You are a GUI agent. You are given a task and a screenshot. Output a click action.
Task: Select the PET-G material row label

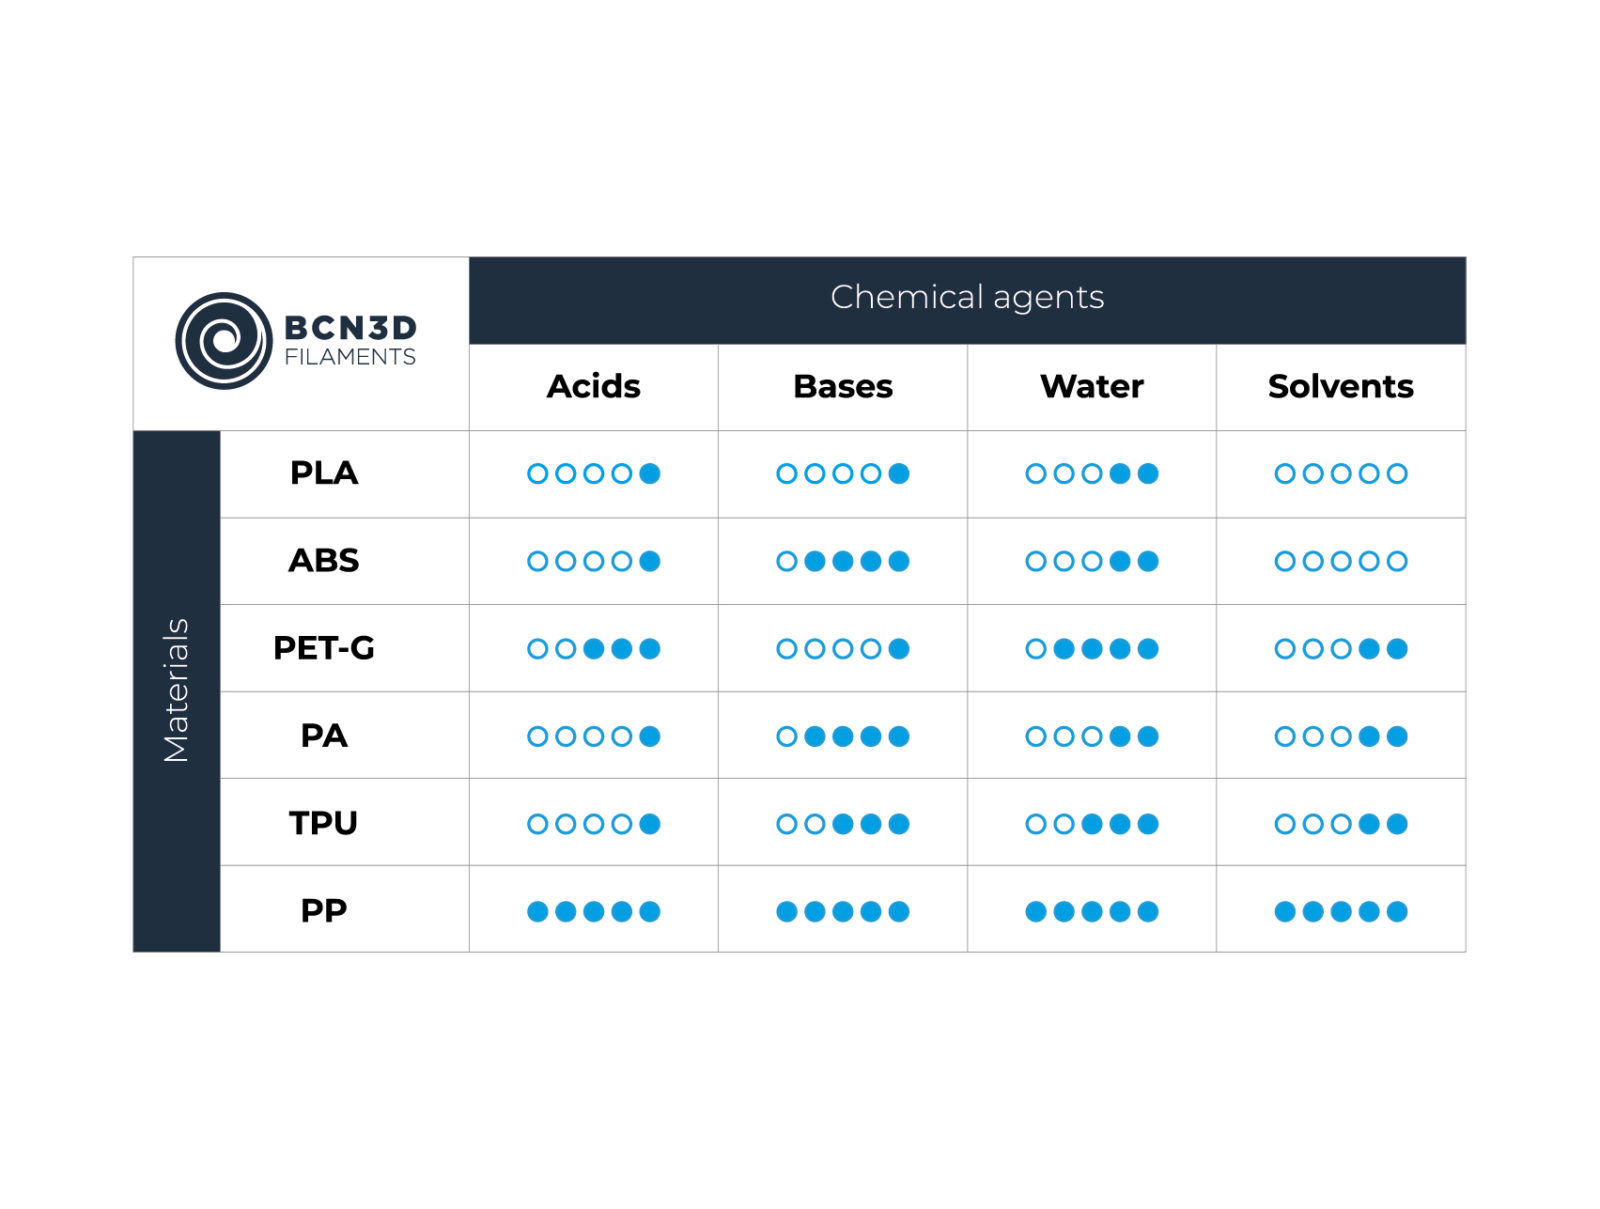tap(324, 648)
